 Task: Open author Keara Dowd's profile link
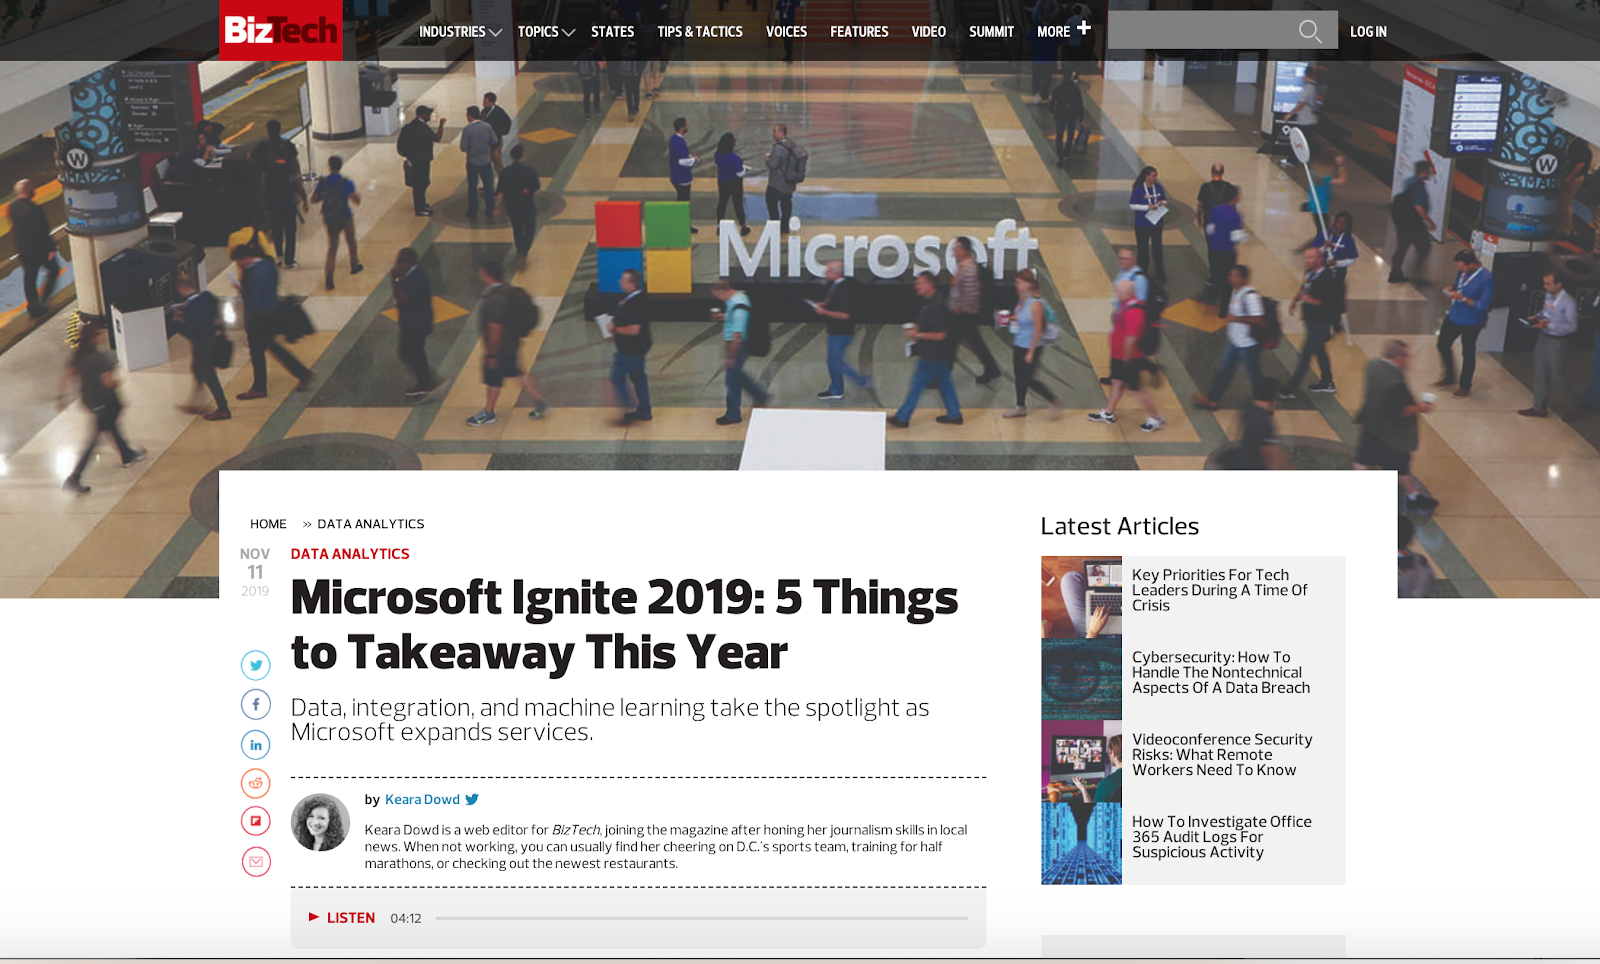tap(422, 799)
